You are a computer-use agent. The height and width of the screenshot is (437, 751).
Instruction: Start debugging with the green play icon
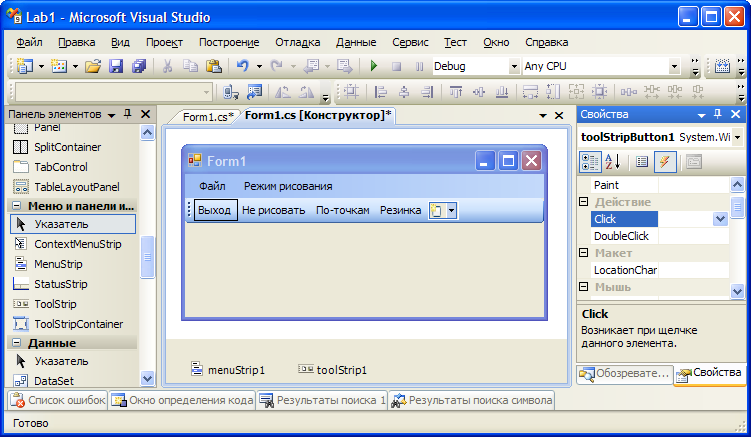tap(374, 66)
